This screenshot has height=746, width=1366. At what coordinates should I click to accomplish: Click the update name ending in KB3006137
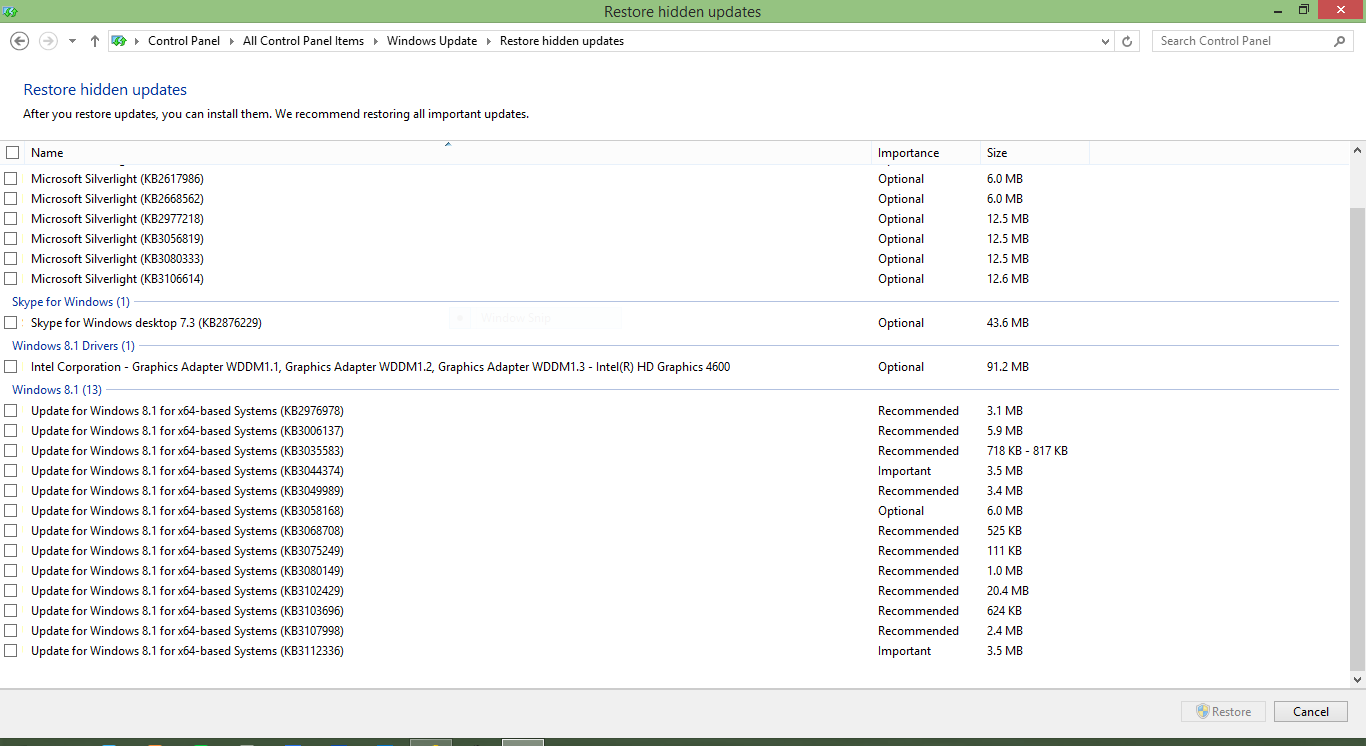click(187, 430)
